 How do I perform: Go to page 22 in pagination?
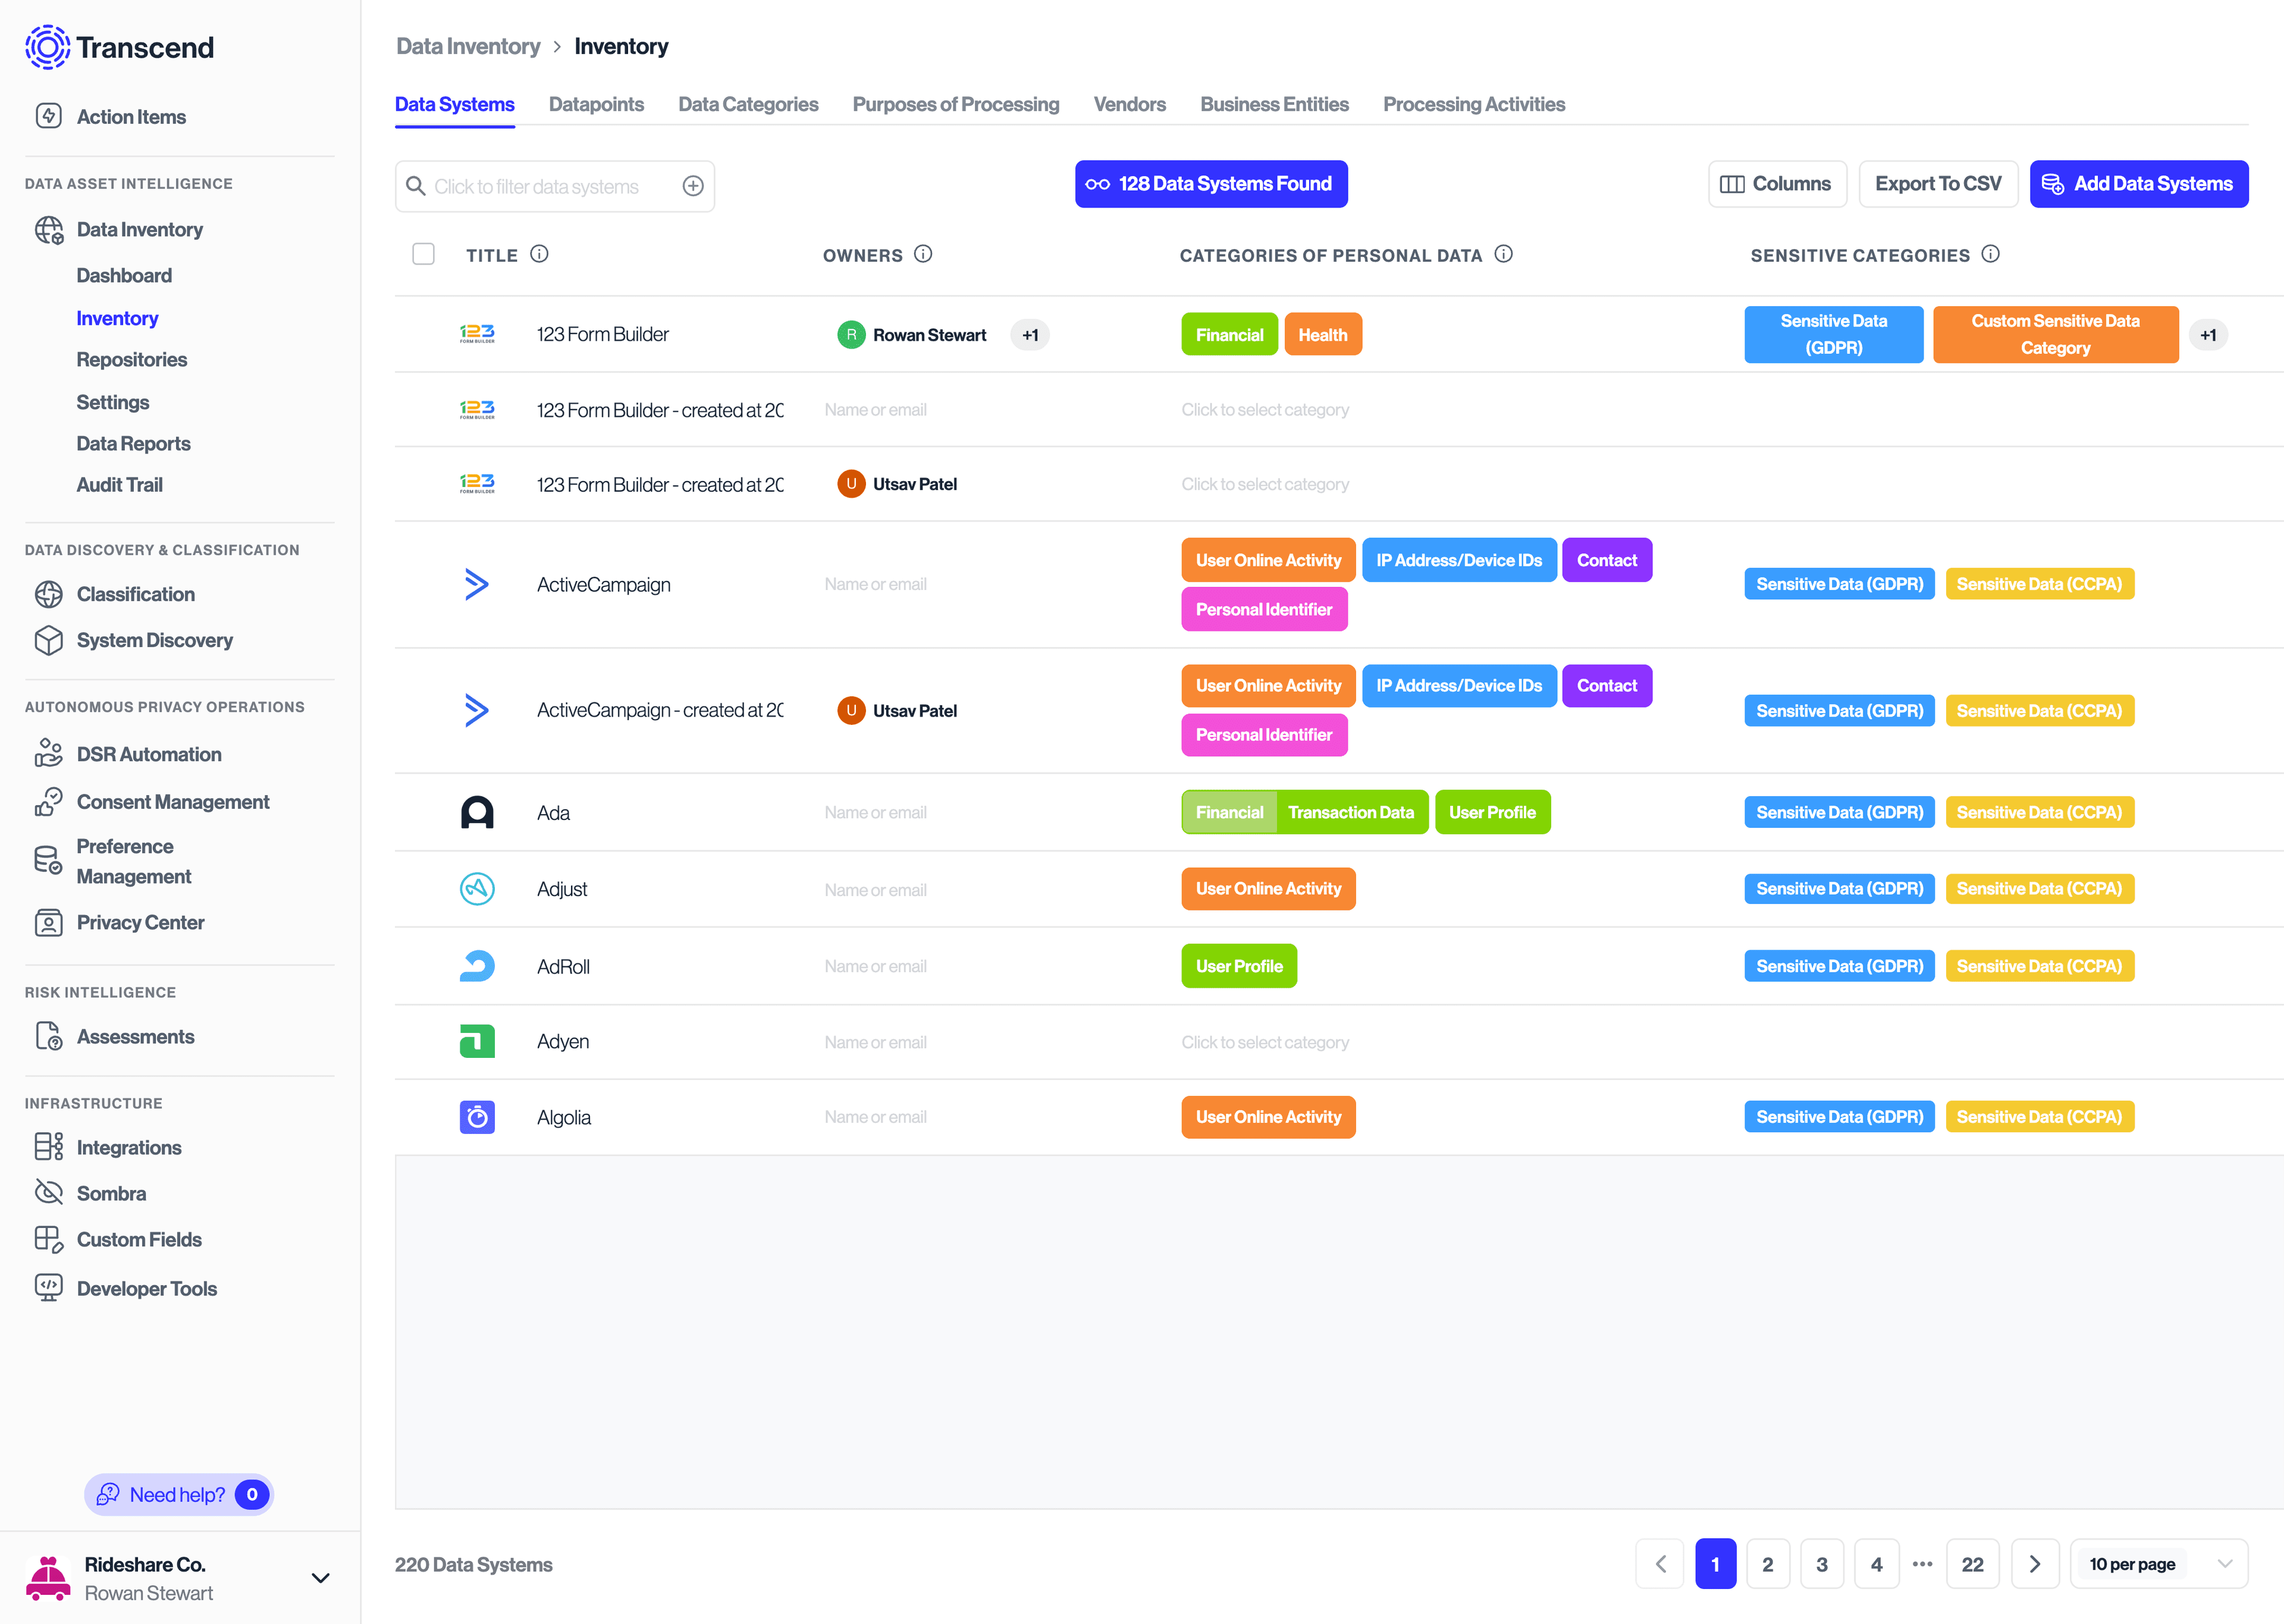point(1971,1564)
